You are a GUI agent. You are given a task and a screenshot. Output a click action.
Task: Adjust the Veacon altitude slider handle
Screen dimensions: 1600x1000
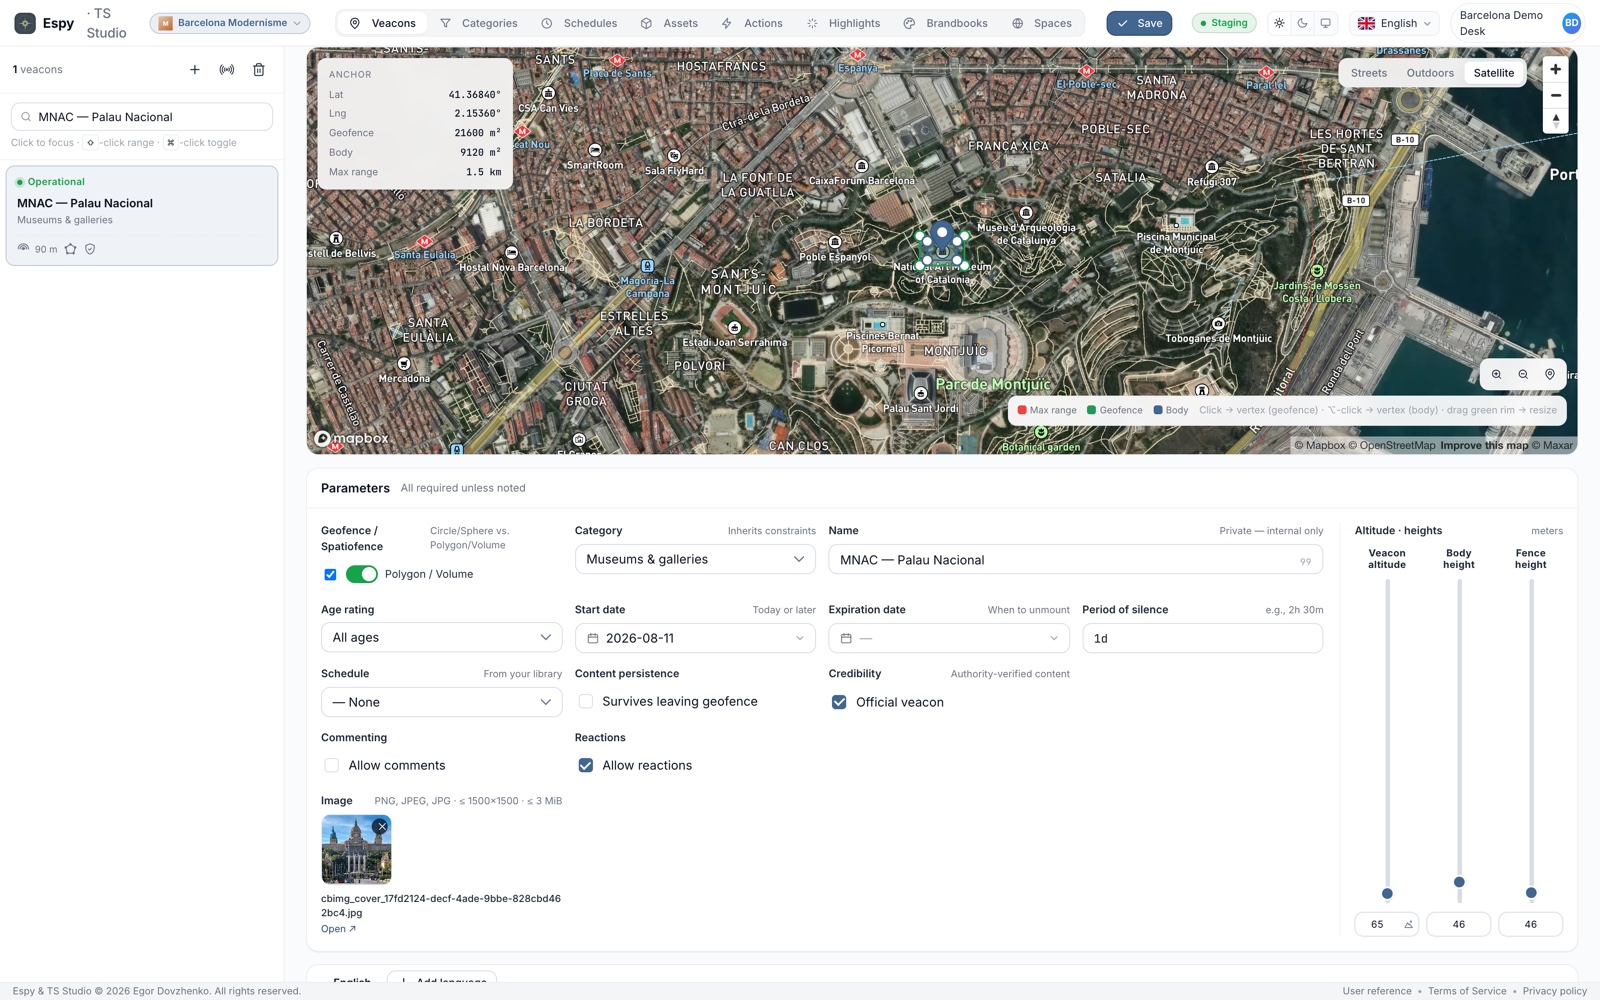(x=1387, y=894)
